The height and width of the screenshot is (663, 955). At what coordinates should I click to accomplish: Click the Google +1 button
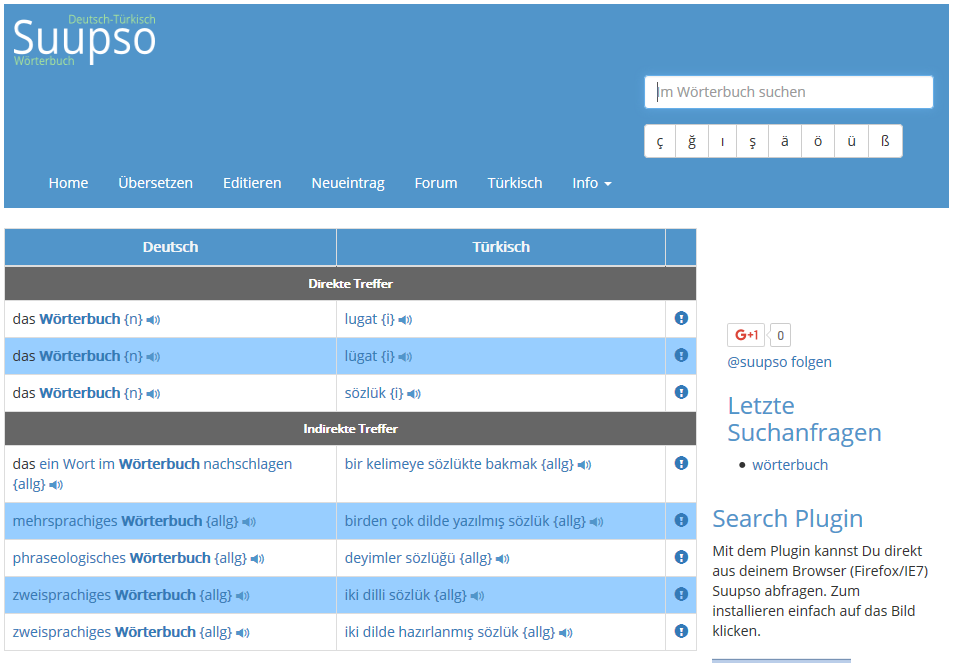click(x=746, y=335)
